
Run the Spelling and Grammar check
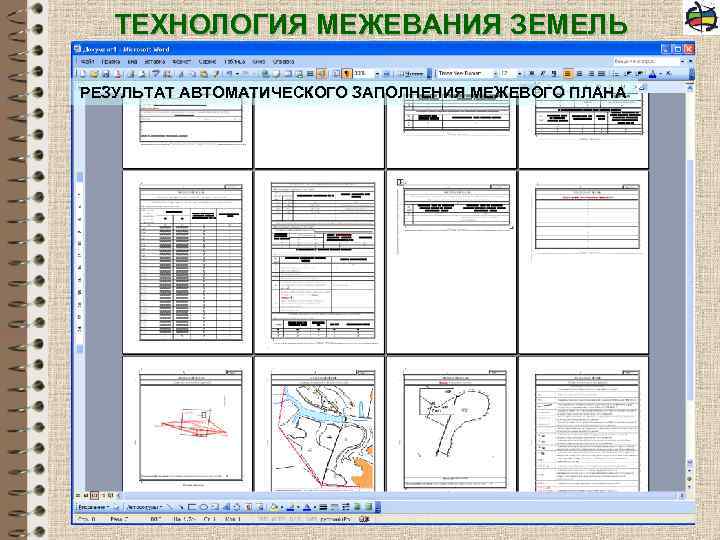tap(156, 74)
